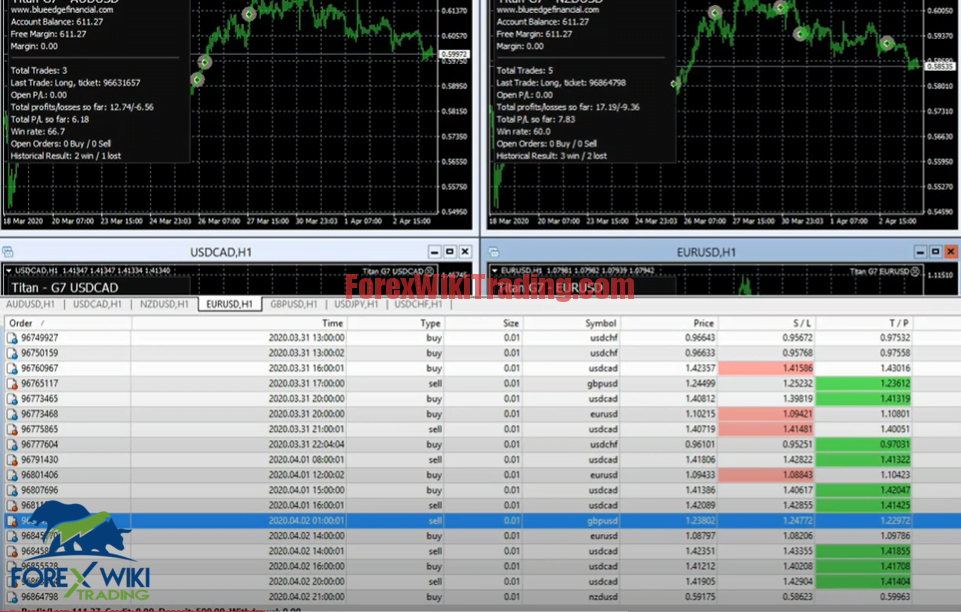Click the order icon for ticket 96807696
This screenshot has height=612, width=961.
coord(12,491)
